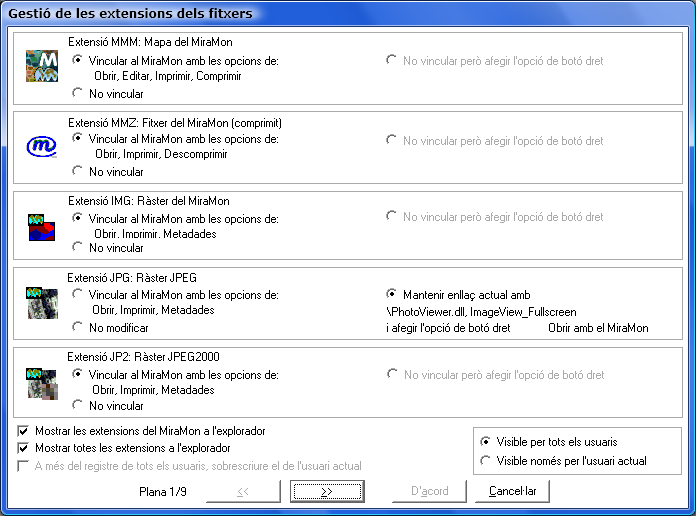Choose 'No vincular però afegir' for MMZ
This screenshot has width=696, height=516.
391,140
